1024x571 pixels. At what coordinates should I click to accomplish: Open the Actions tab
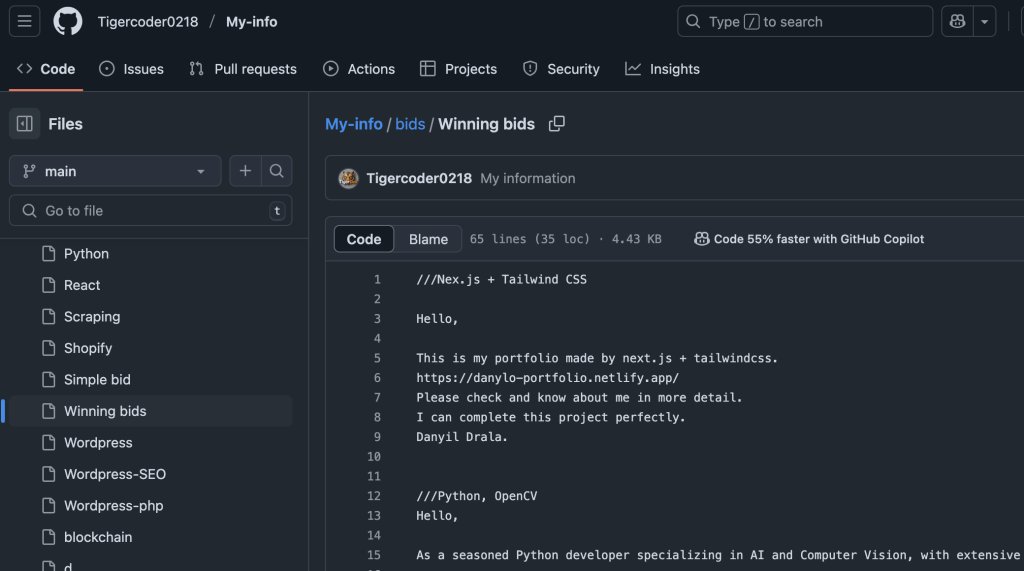[359, 69]
